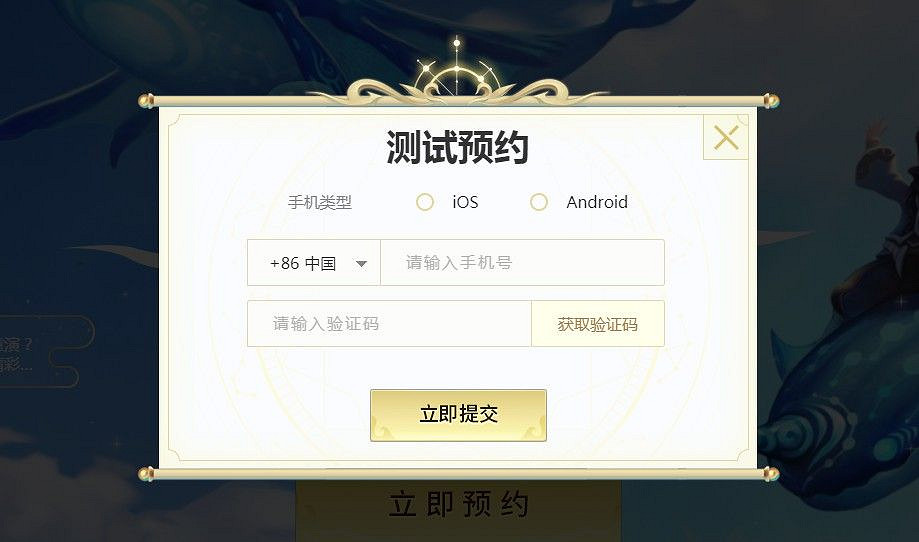919x542 pixels.
Task: Click the dimmed 立即预约 button behind the dialog
Action: (x=458, y=506)
